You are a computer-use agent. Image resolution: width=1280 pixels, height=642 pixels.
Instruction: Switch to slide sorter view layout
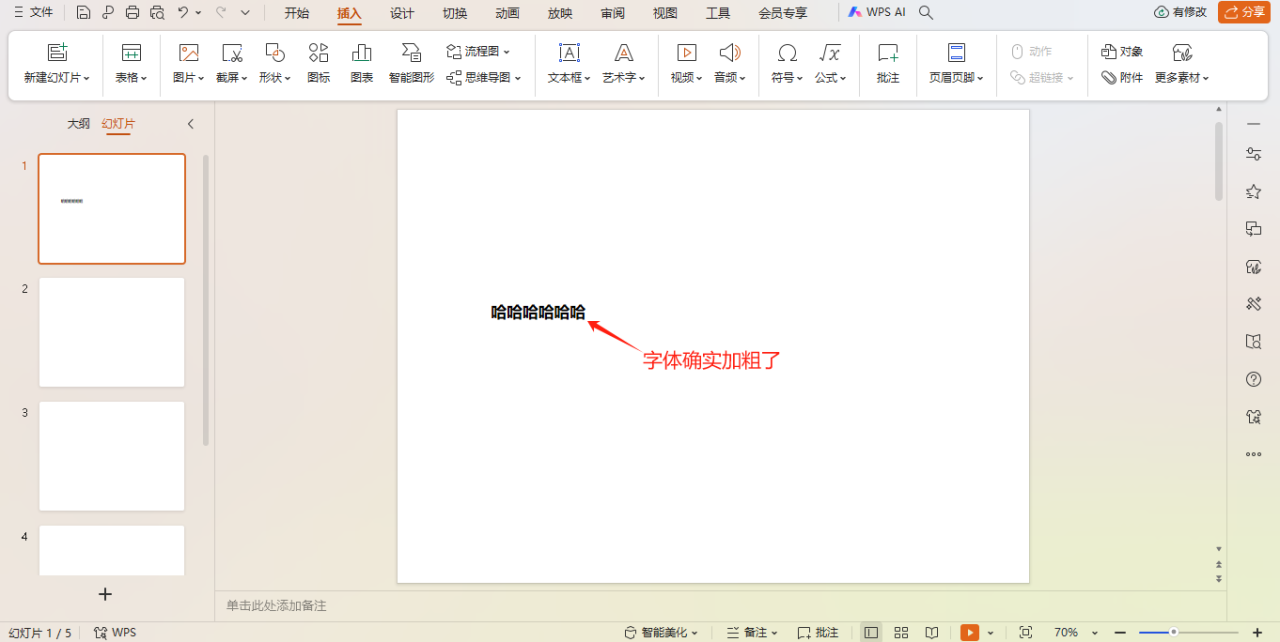click(900, 632)
